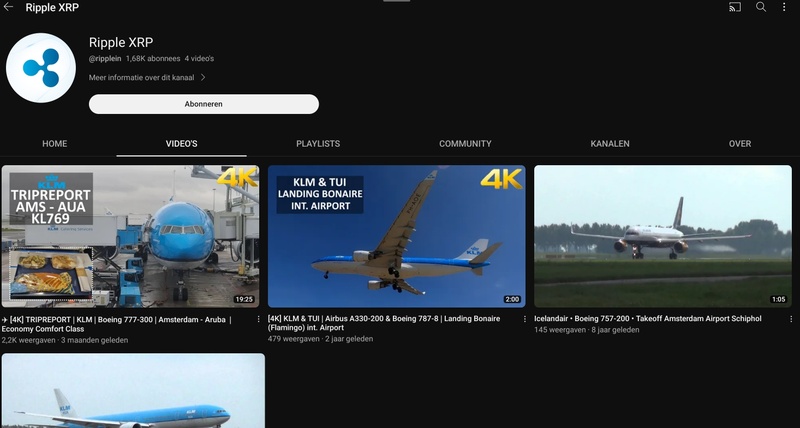Switch to the HOME tab
This screenshot has height=428, width=800.
point(55,144)
